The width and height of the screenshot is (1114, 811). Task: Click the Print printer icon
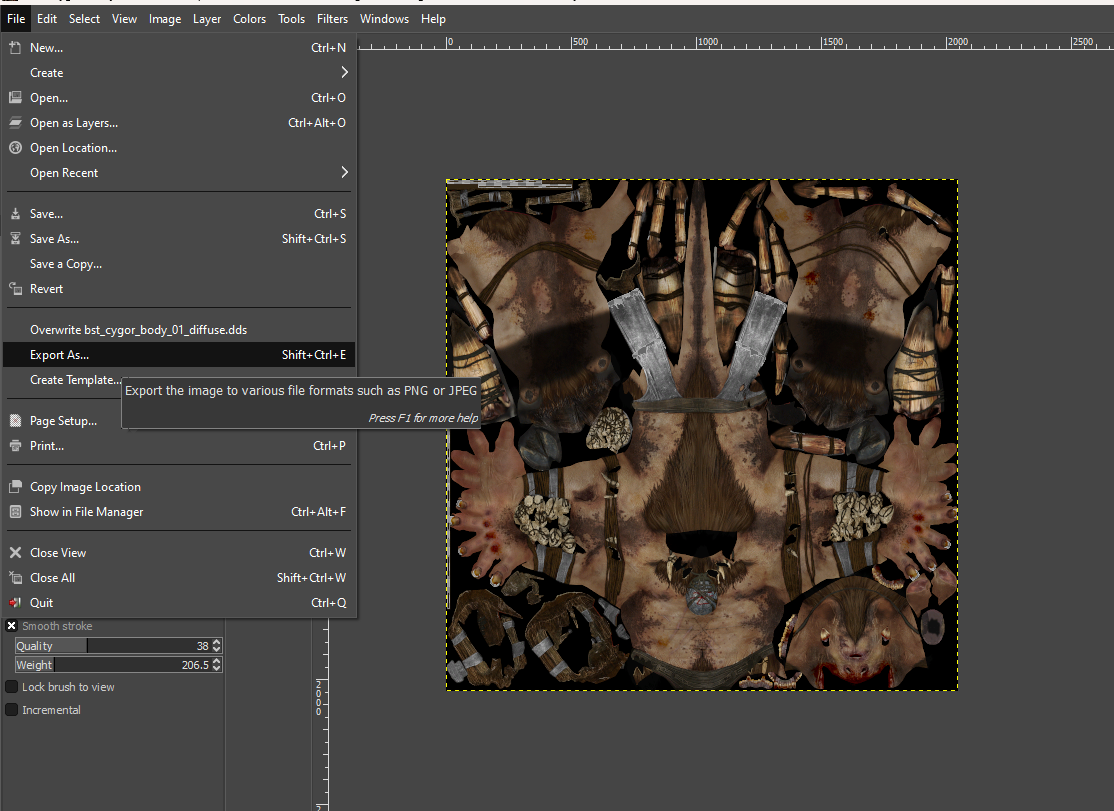click(x=15, y=445)
